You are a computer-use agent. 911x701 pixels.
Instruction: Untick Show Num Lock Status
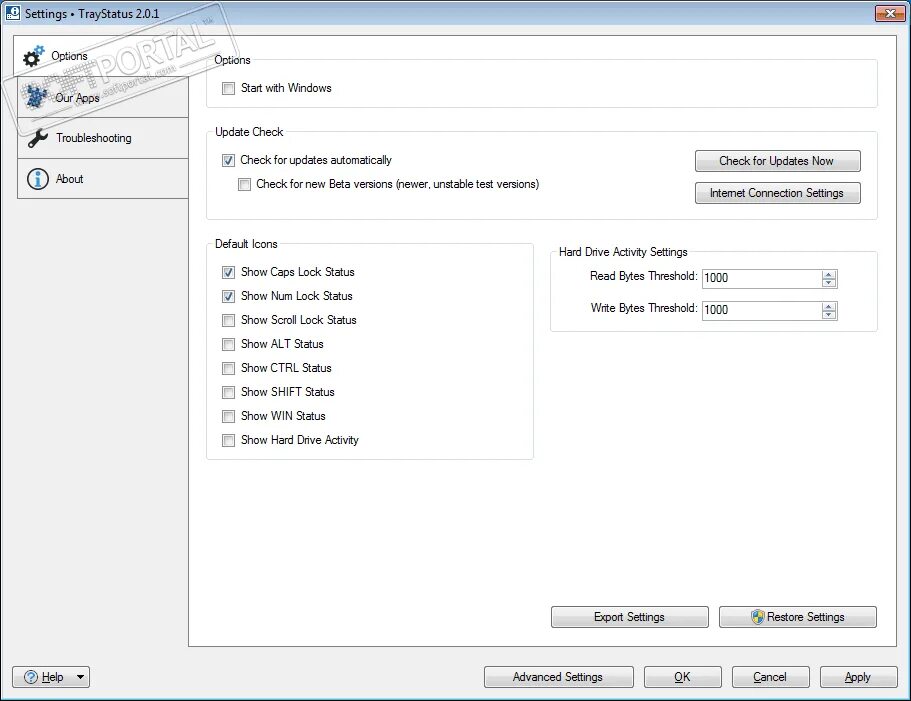pos(228,296)
